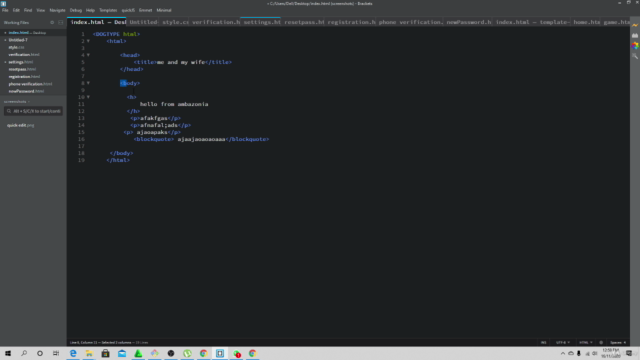Open the quickJS menu
This screenshot has height=360, width=640.
128,10
